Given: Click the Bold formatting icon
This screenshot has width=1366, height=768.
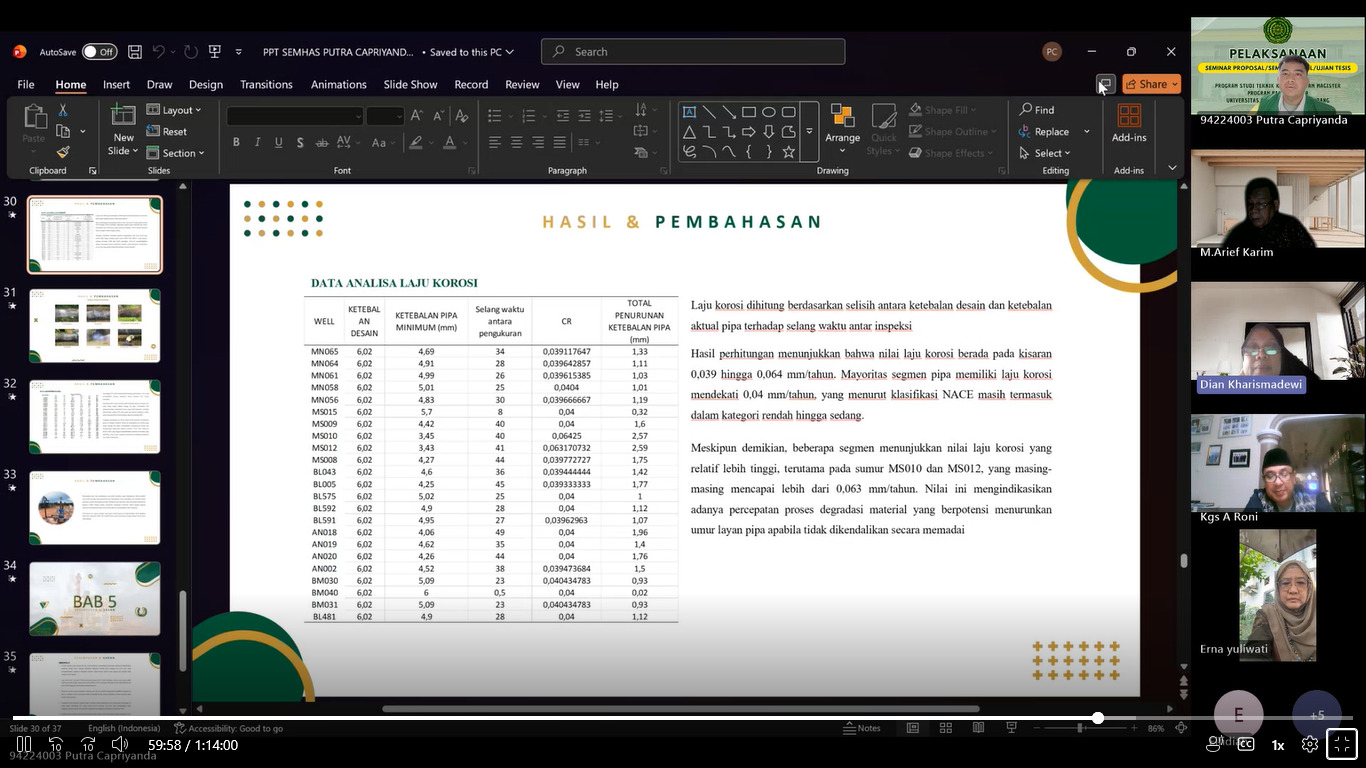Looking at the screenshot, I should [236, 142].
